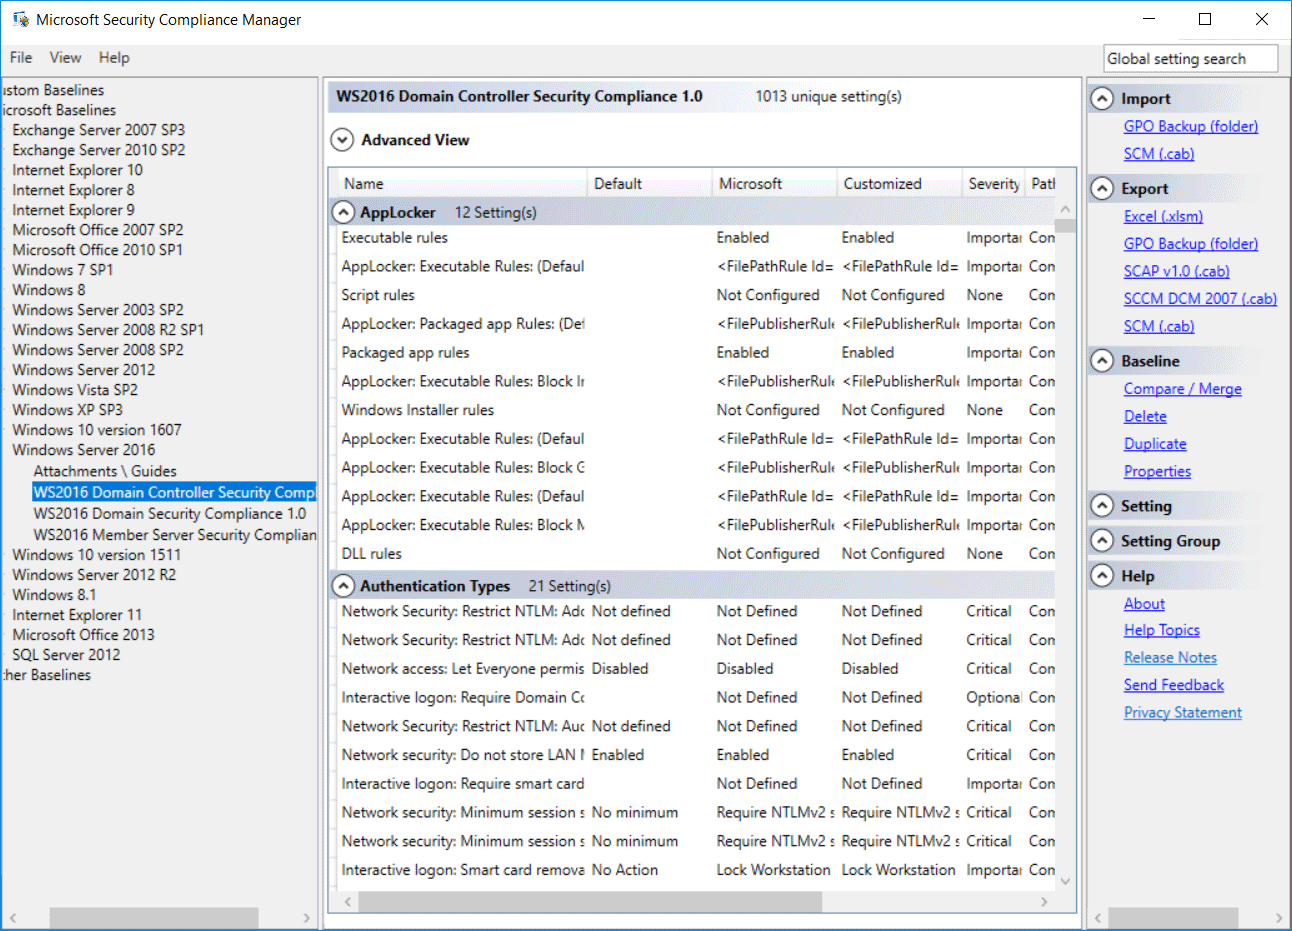Click the Compare / Merge link

1182,389
